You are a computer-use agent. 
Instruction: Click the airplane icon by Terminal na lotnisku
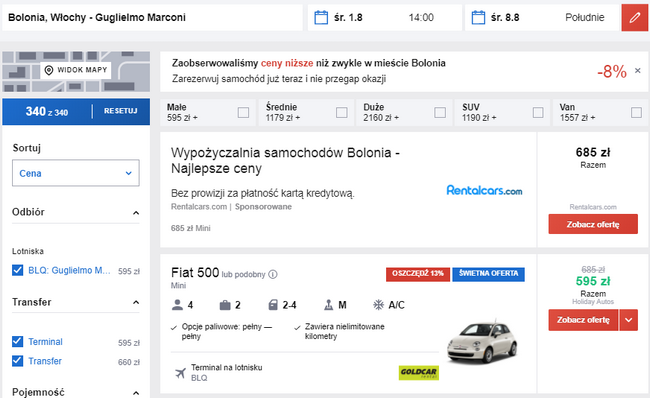[x=180, y=373]
